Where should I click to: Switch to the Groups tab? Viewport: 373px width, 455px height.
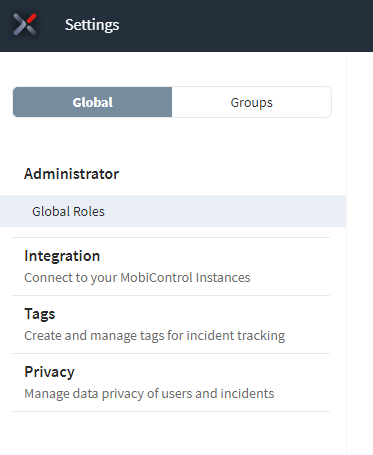[x=252, y=102]
